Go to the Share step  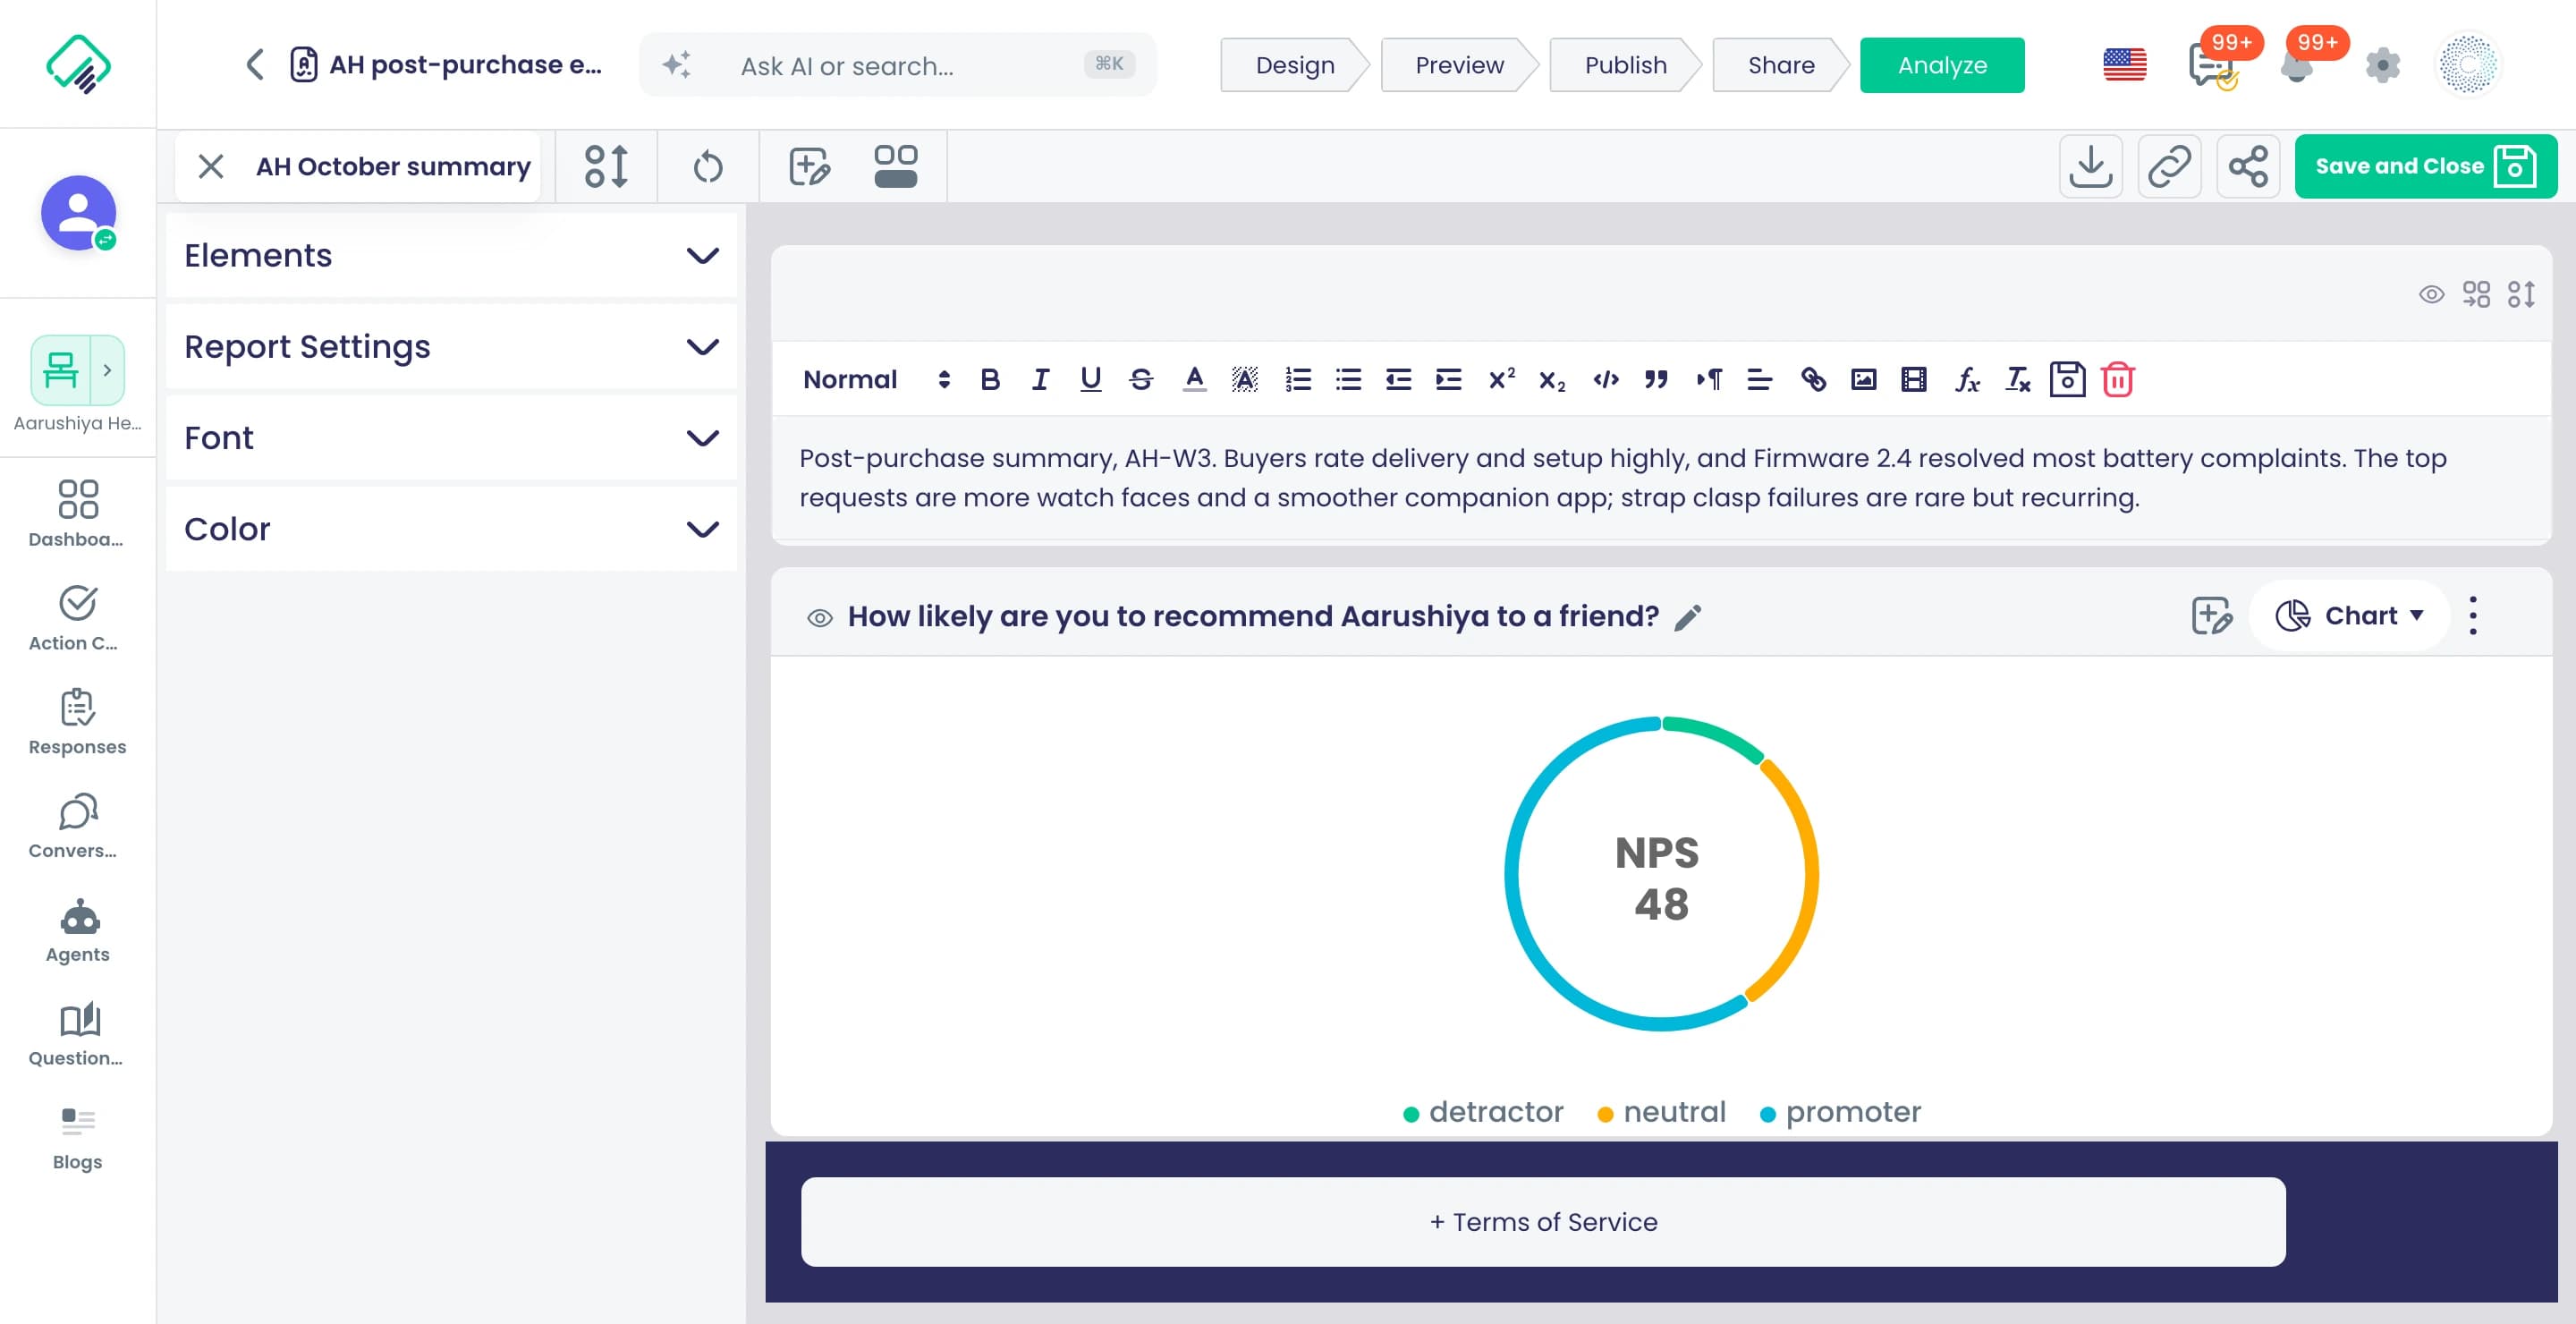(1780, 65)
